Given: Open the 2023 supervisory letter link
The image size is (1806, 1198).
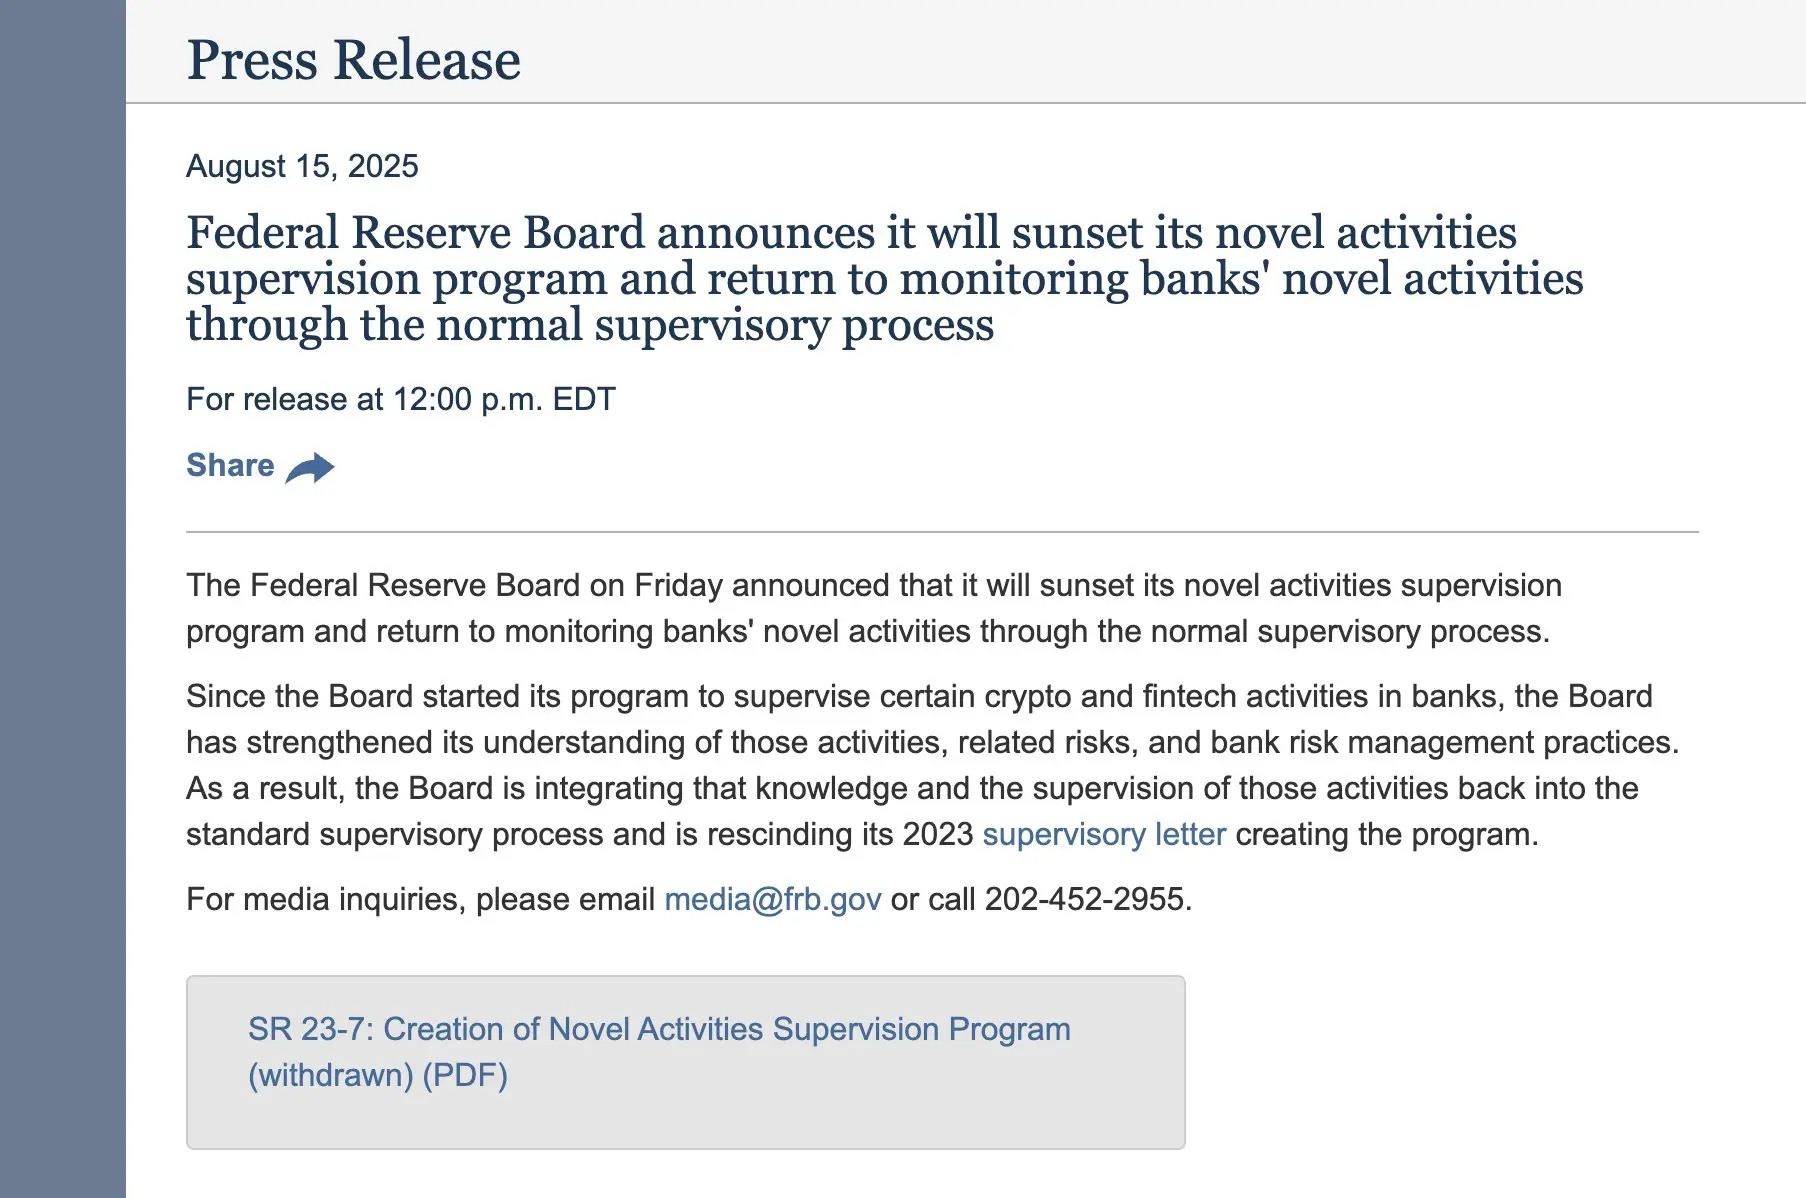Looking at the screenshot, I should (x=1104, y=834).
